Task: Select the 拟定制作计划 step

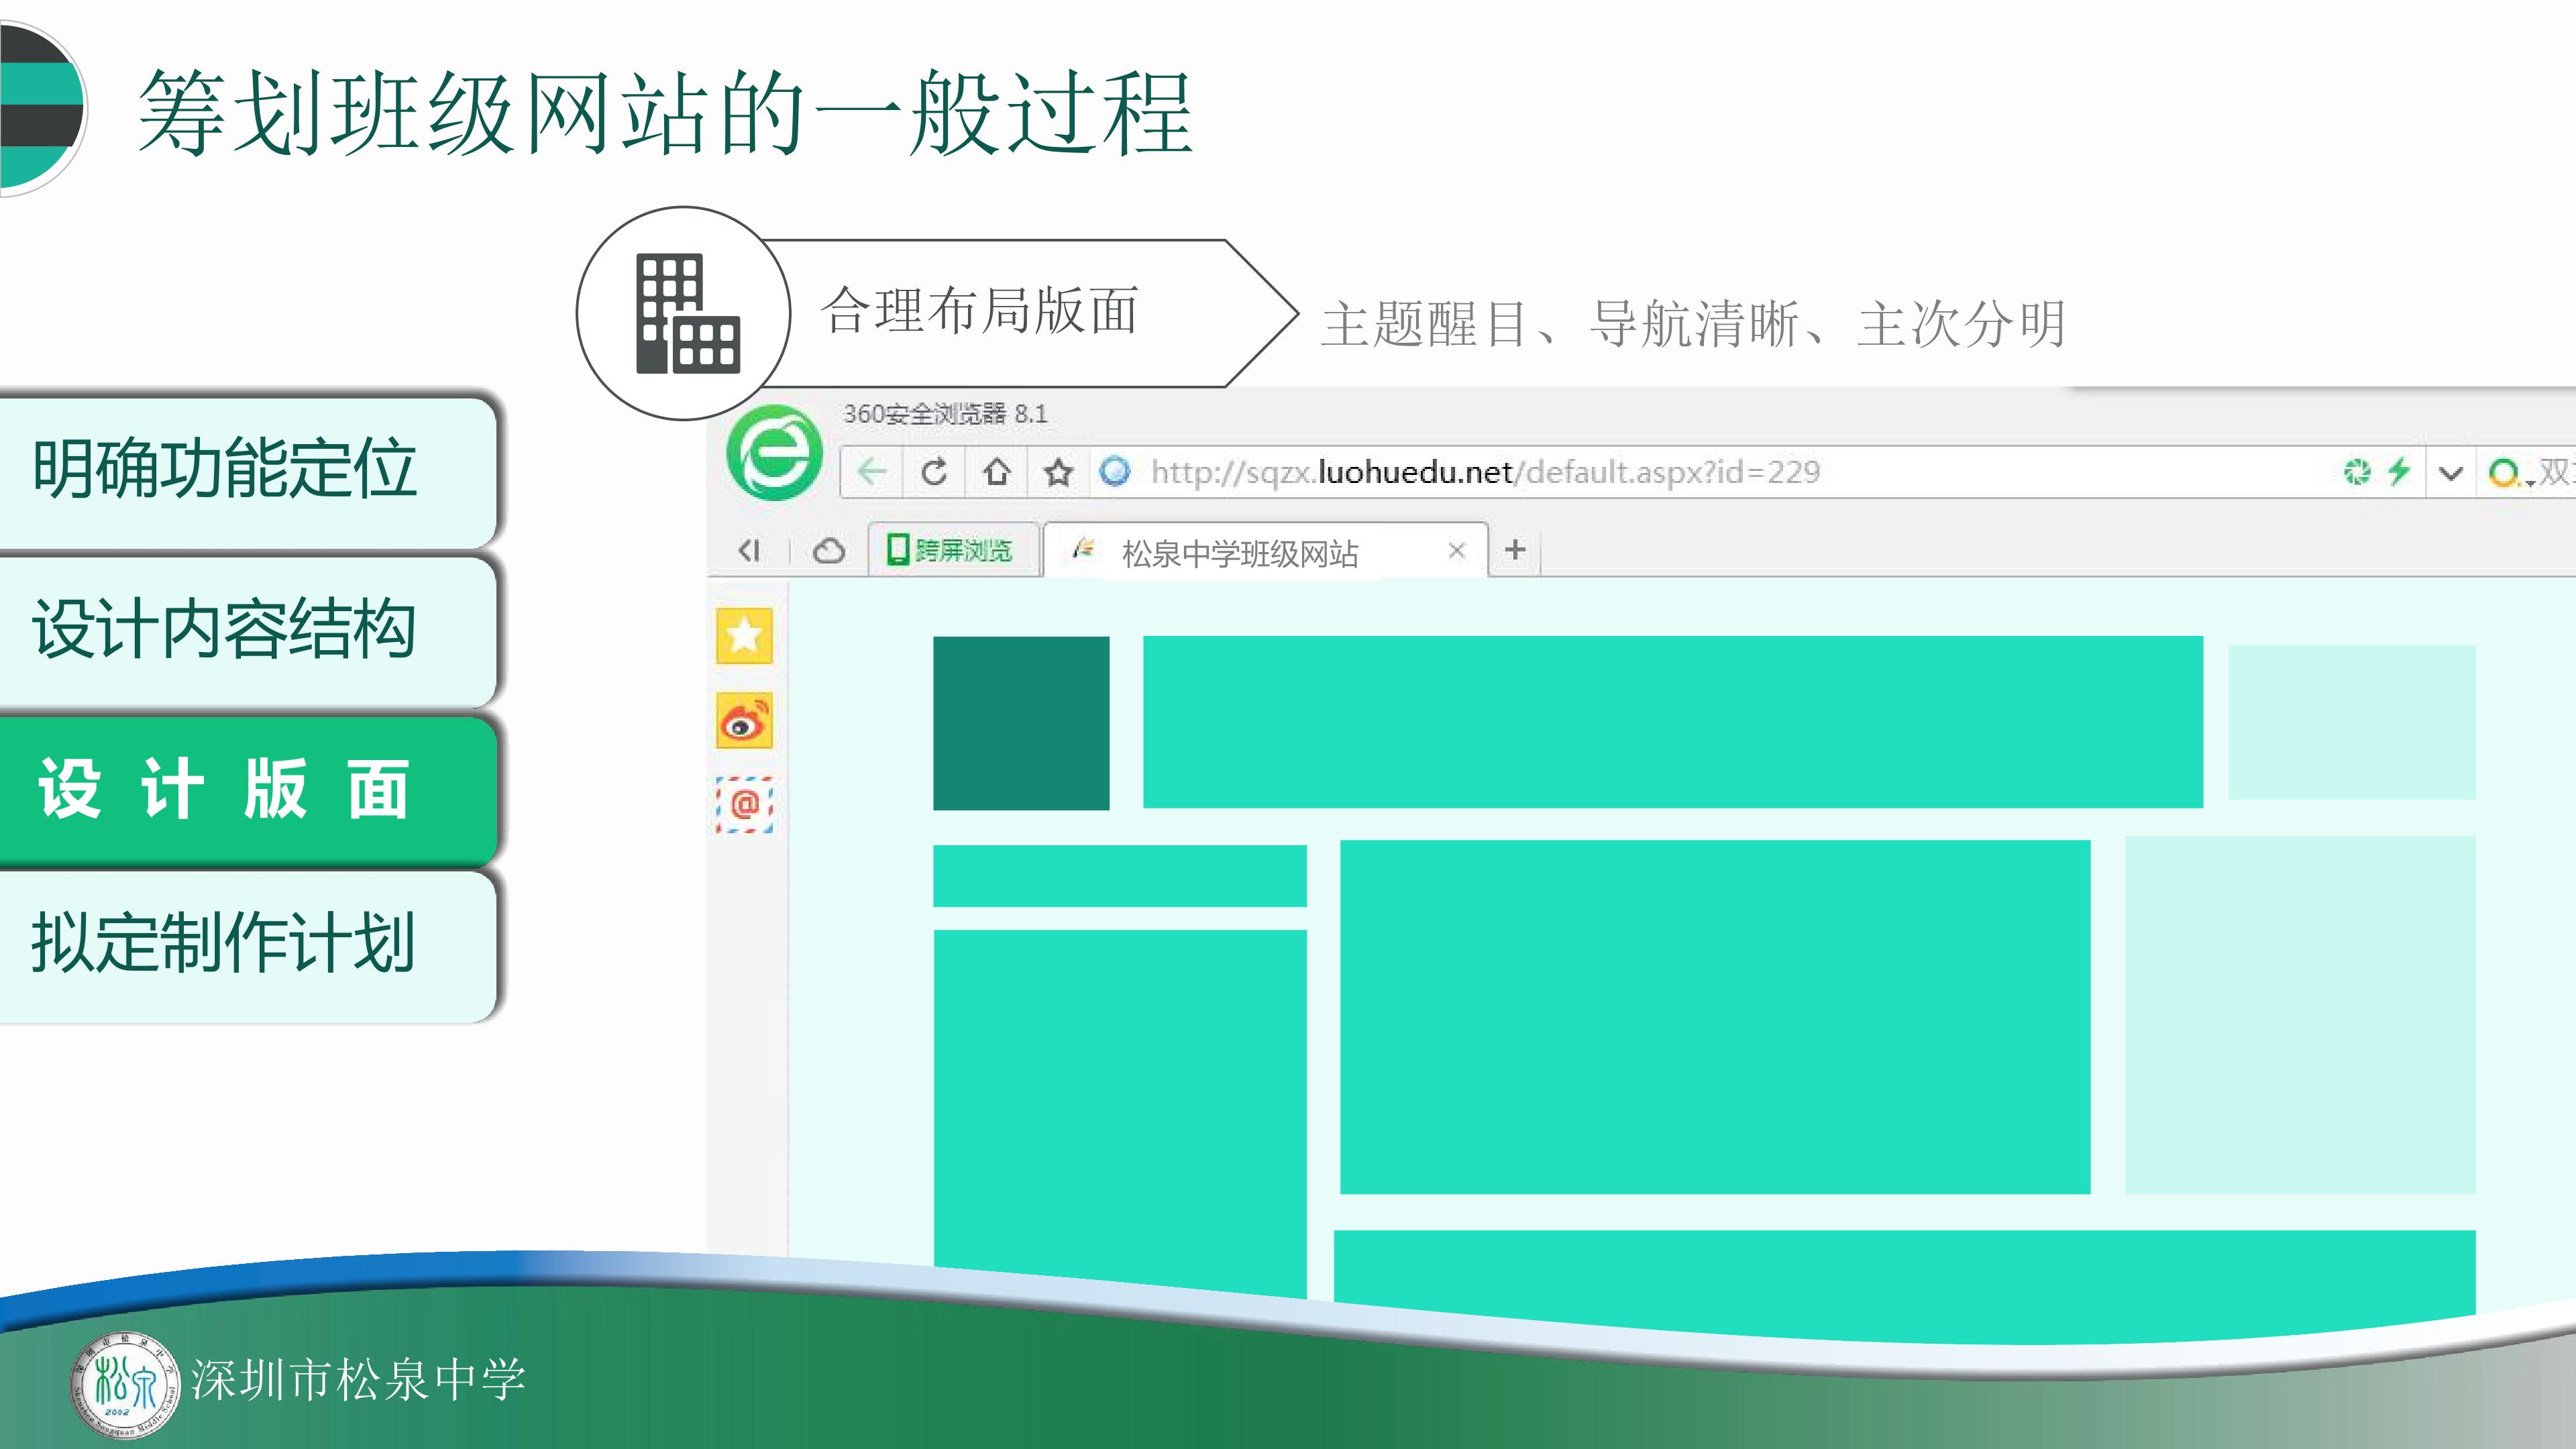Action: [247, 946]
